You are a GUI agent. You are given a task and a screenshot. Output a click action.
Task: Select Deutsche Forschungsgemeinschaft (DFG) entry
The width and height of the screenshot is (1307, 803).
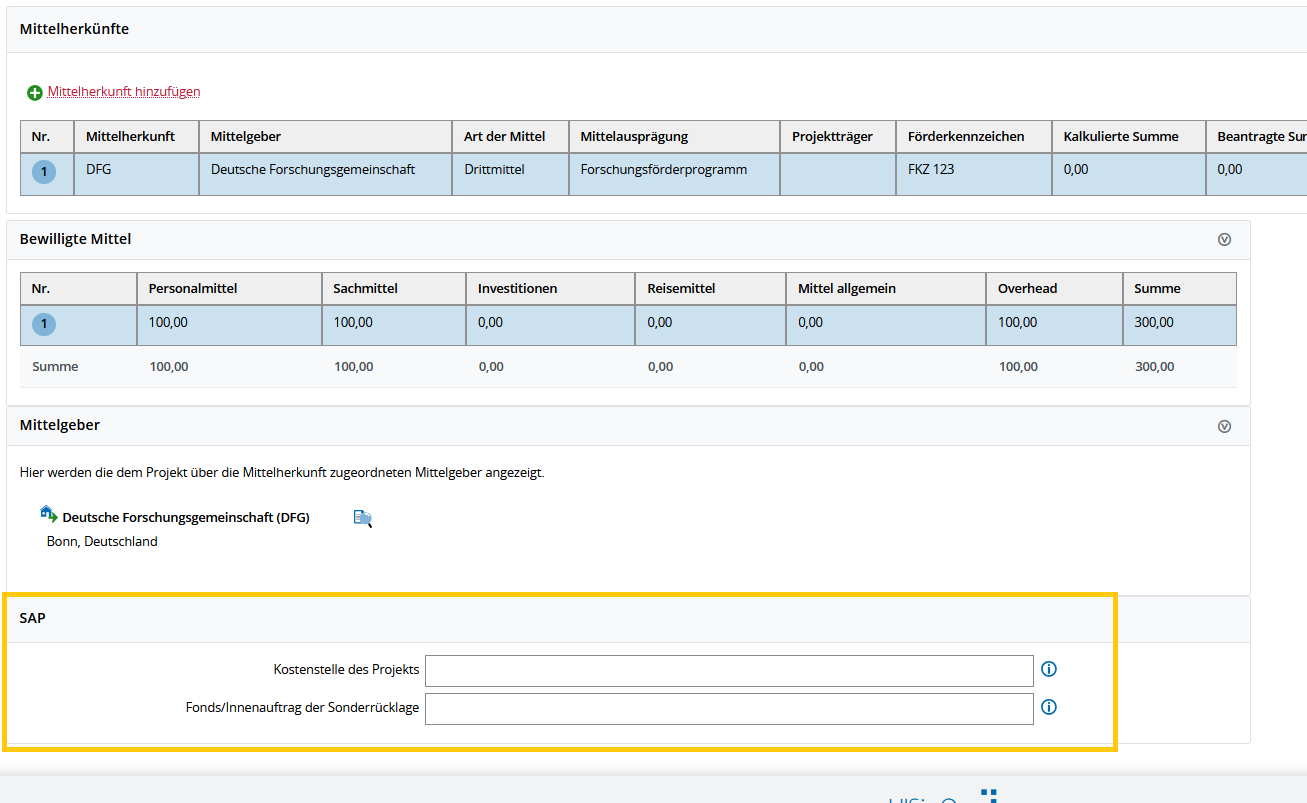tap(186, 517)
